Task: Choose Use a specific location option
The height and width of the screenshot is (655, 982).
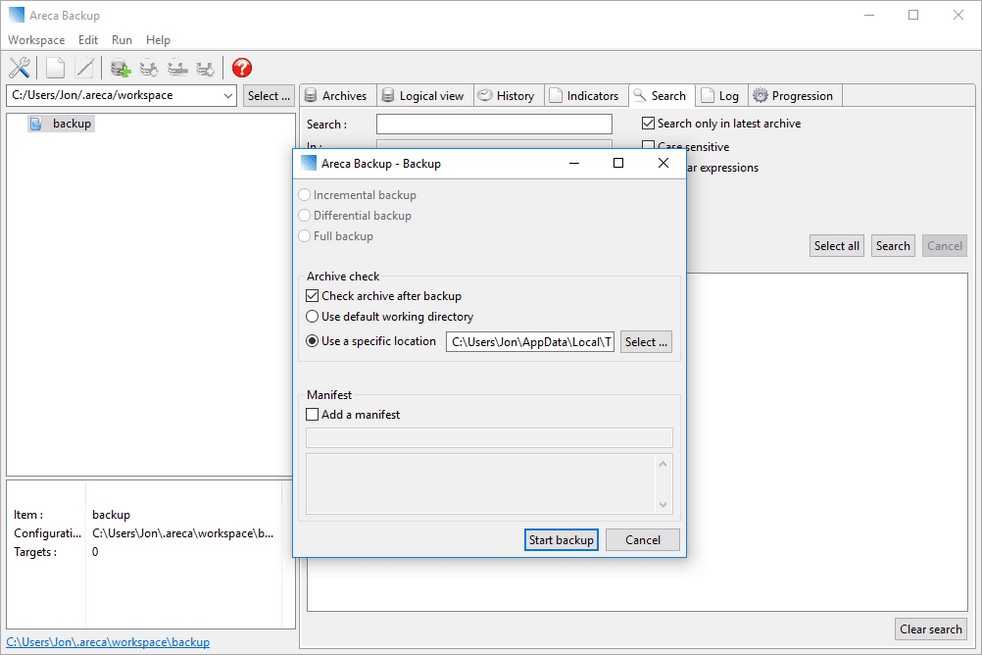Action: pos(312,341)
